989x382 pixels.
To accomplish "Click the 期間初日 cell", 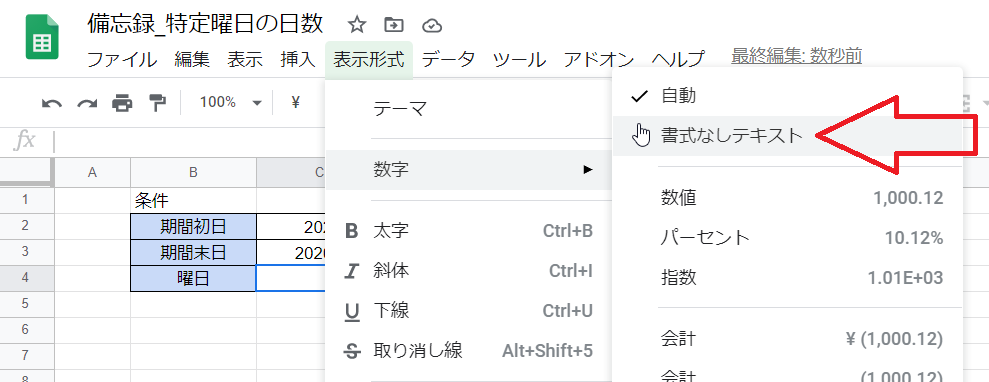I will (x=194, y=226).
